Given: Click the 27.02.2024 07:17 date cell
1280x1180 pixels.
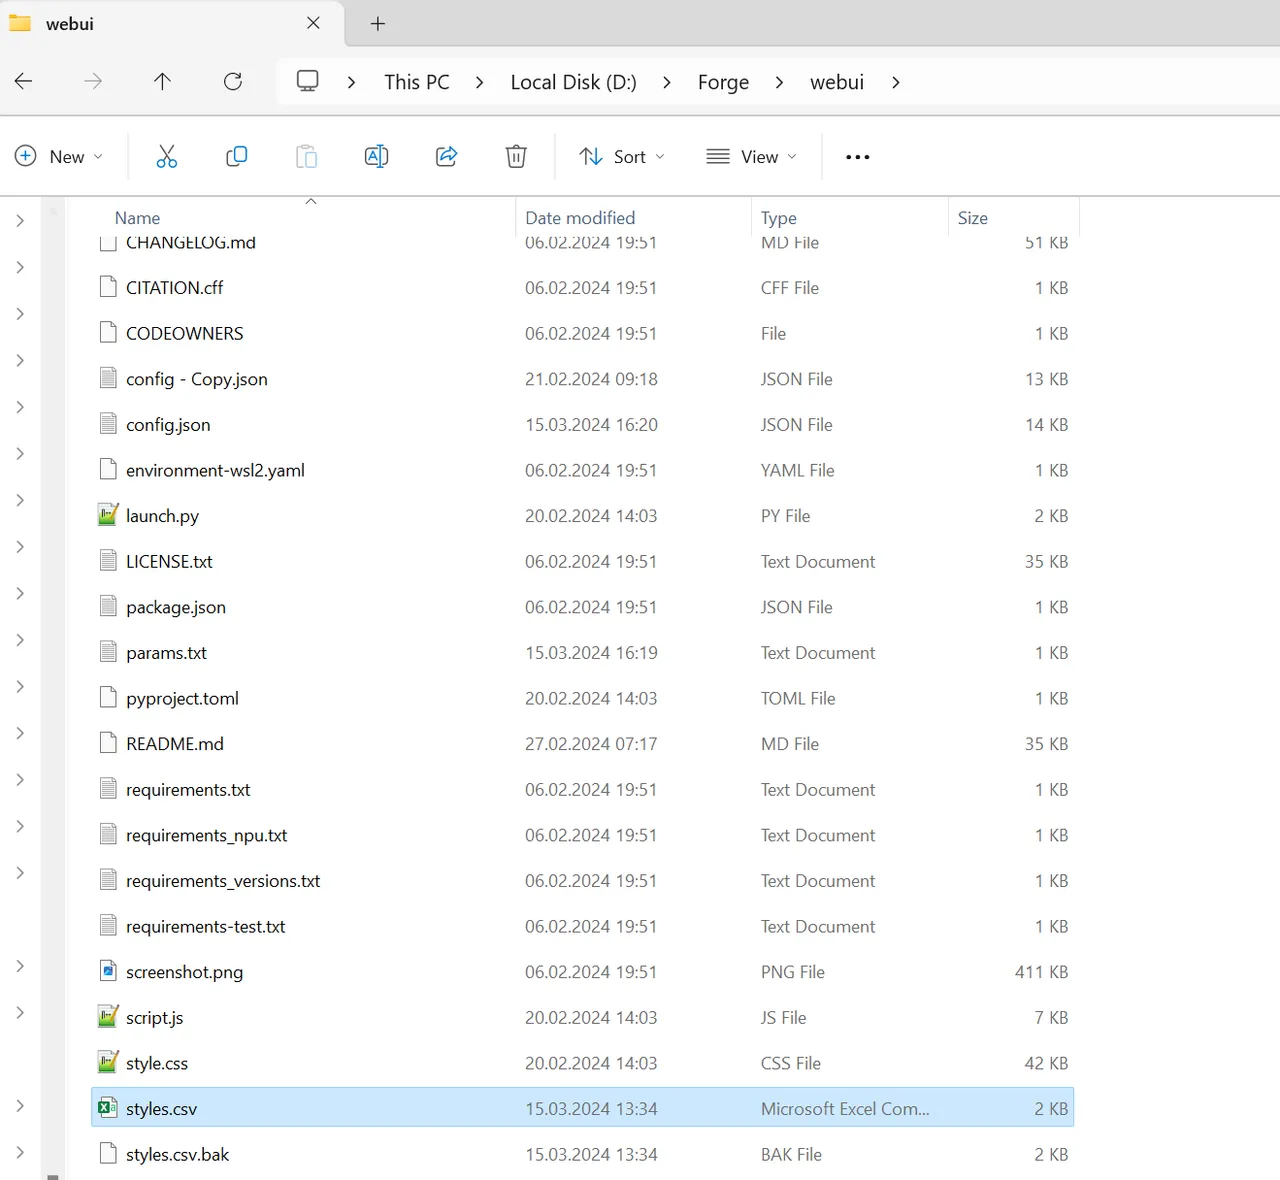Looking at the screenshot, I should [591, 744].
